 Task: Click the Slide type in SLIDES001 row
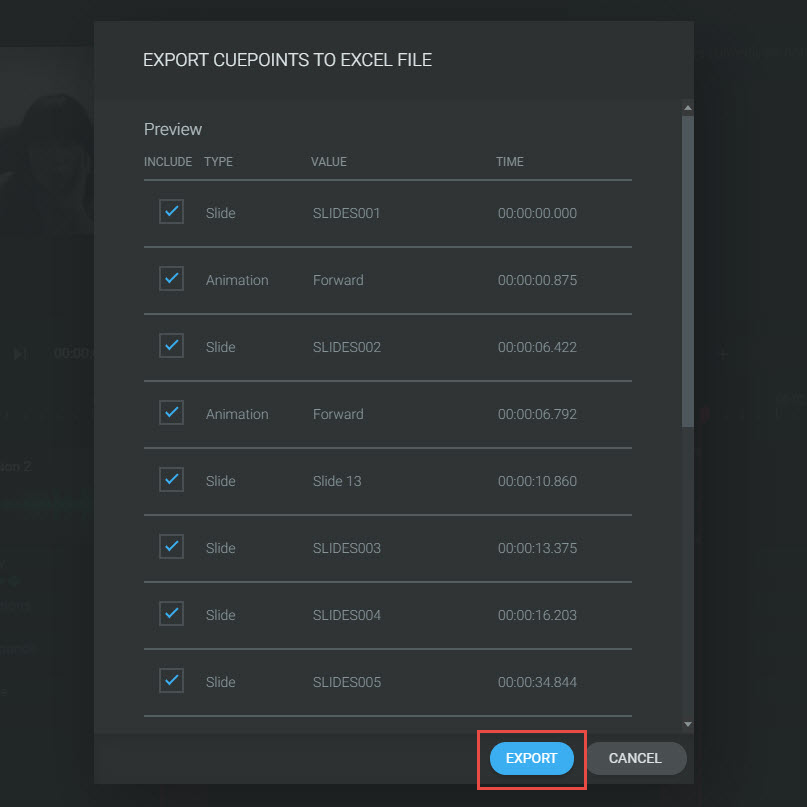point(221,213)
